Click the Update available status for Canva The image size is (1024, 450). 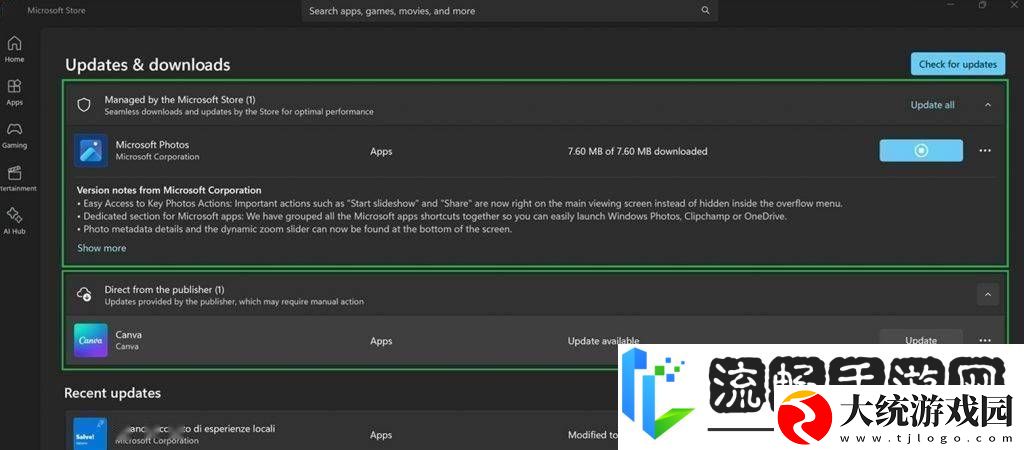(603, 340)
